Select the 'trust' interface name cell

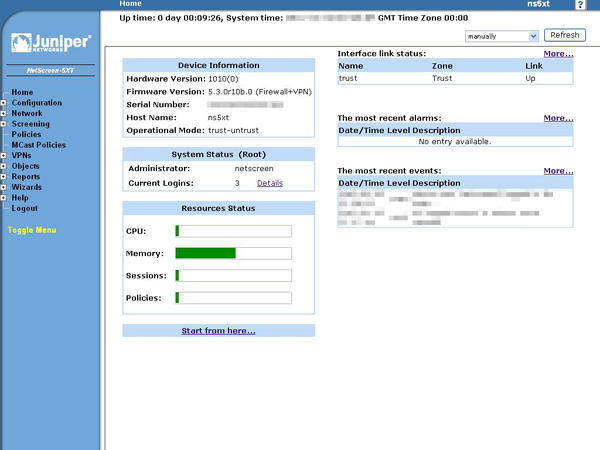(348, 78)
